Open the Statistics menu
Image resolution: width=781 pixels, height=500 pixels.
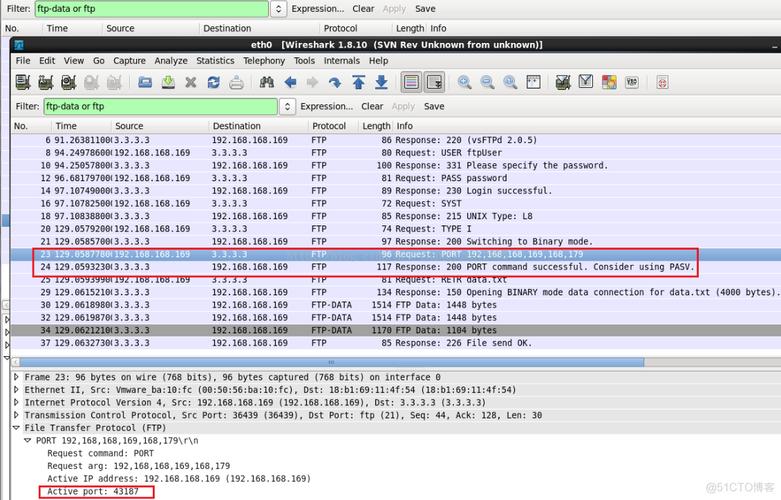pos(215,61)
